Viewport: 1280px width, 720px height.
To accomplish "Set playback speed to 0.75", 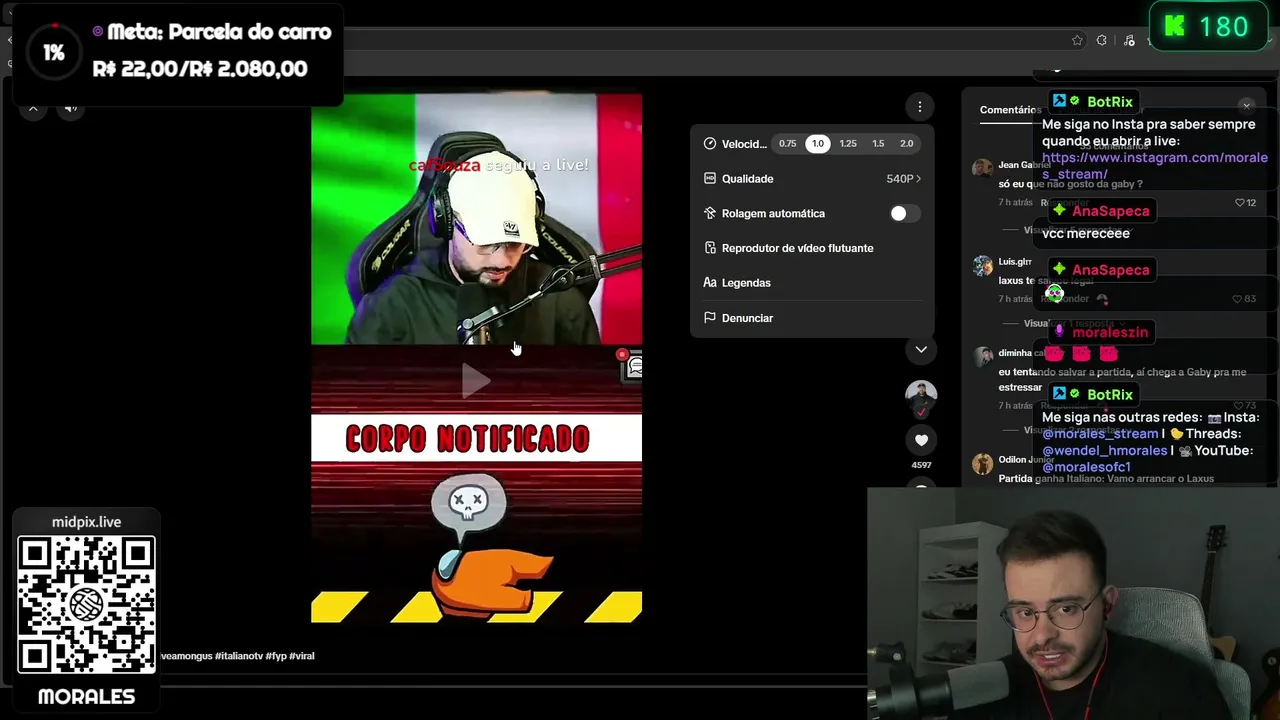I will point(788,144).
